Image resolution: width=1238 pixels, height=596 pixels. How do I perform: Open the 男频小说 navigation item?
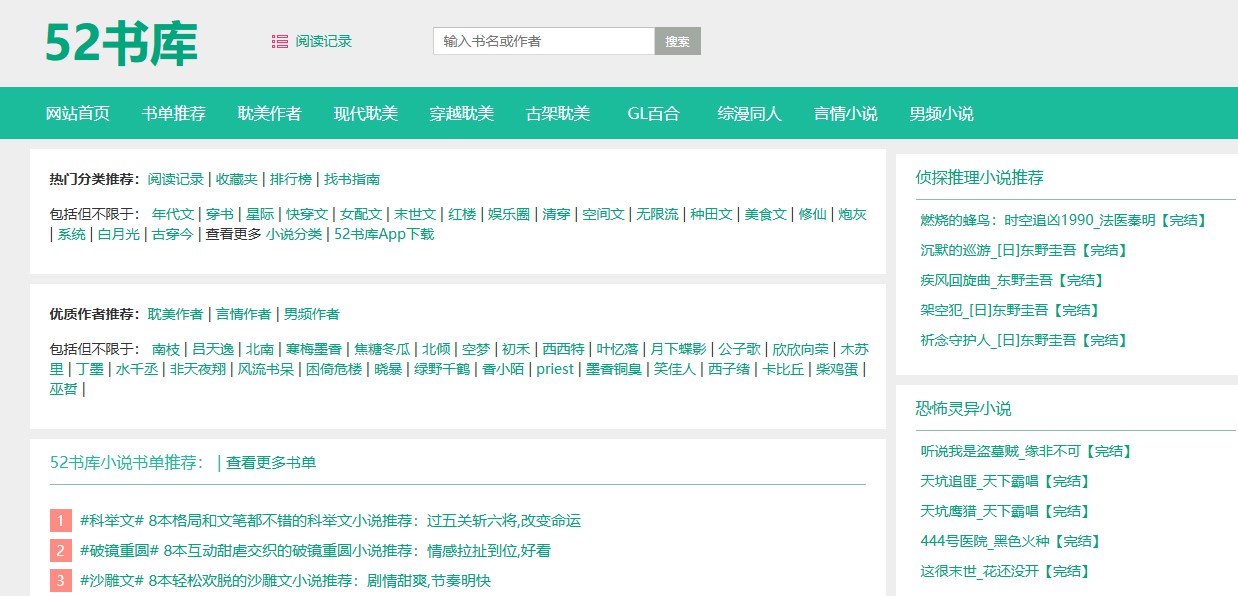(941, 114)
